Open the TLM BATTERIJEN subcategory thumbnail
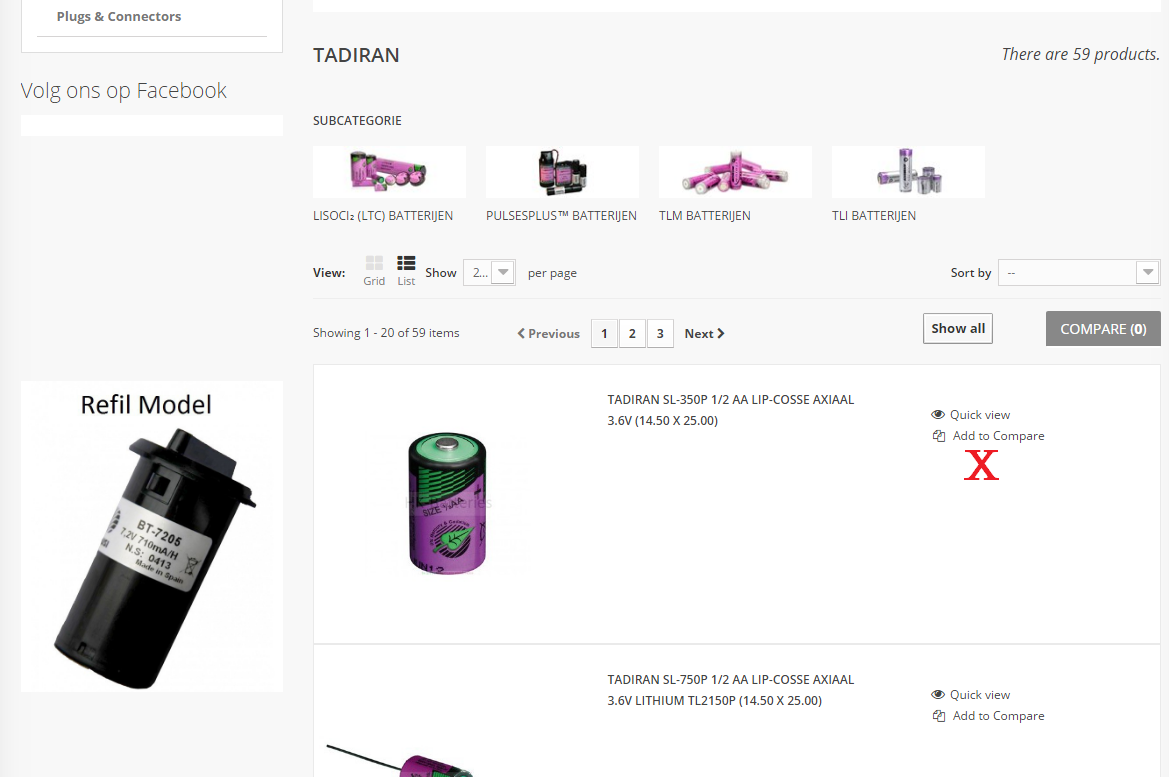This screenshot has width=1169, height=777. pyautogui.click(x=735, y=172)
